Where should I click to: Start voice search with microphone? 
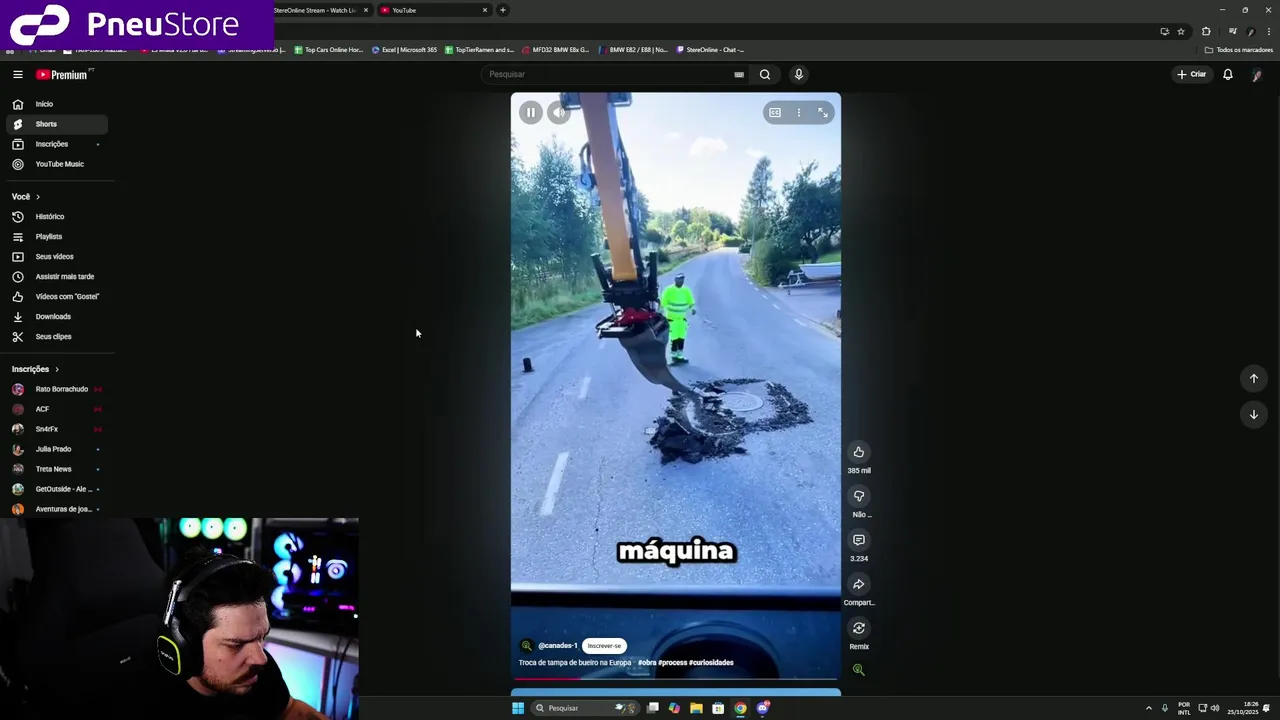coord(798,74)
